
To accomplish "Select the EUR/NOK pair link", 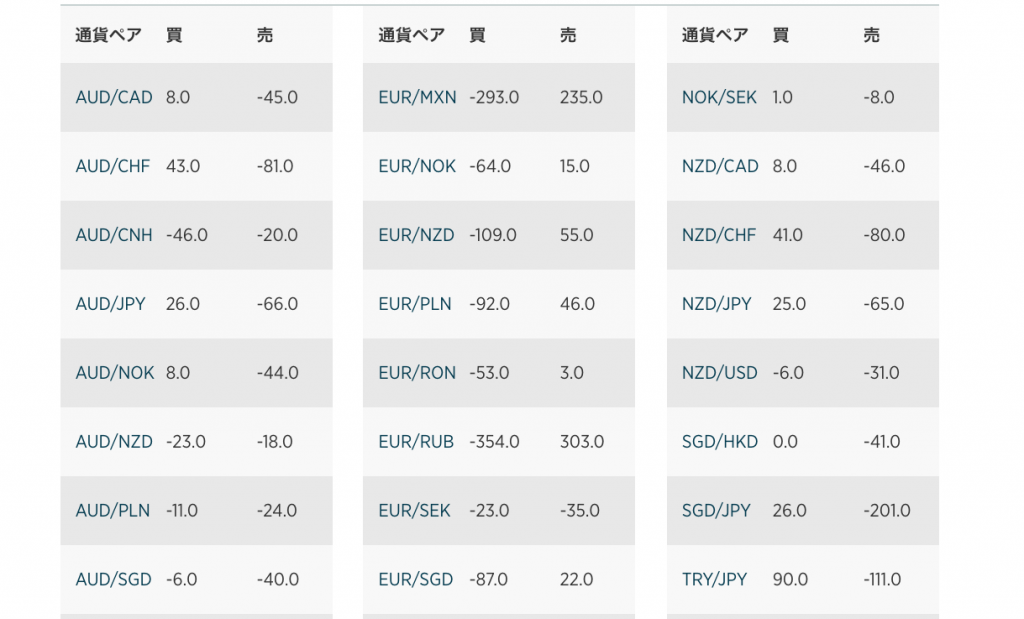I will [417, 167].
